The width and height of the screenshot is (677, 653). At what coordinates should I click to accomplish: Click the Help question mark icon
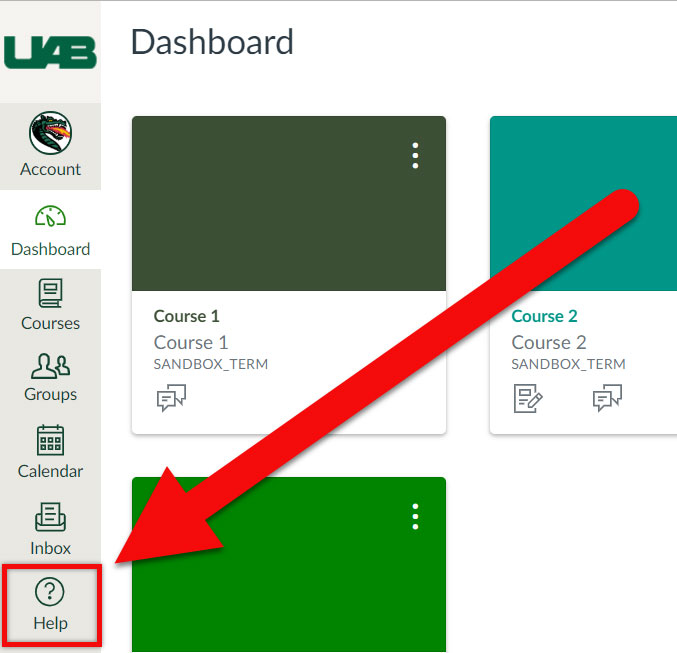coord(50,592)
